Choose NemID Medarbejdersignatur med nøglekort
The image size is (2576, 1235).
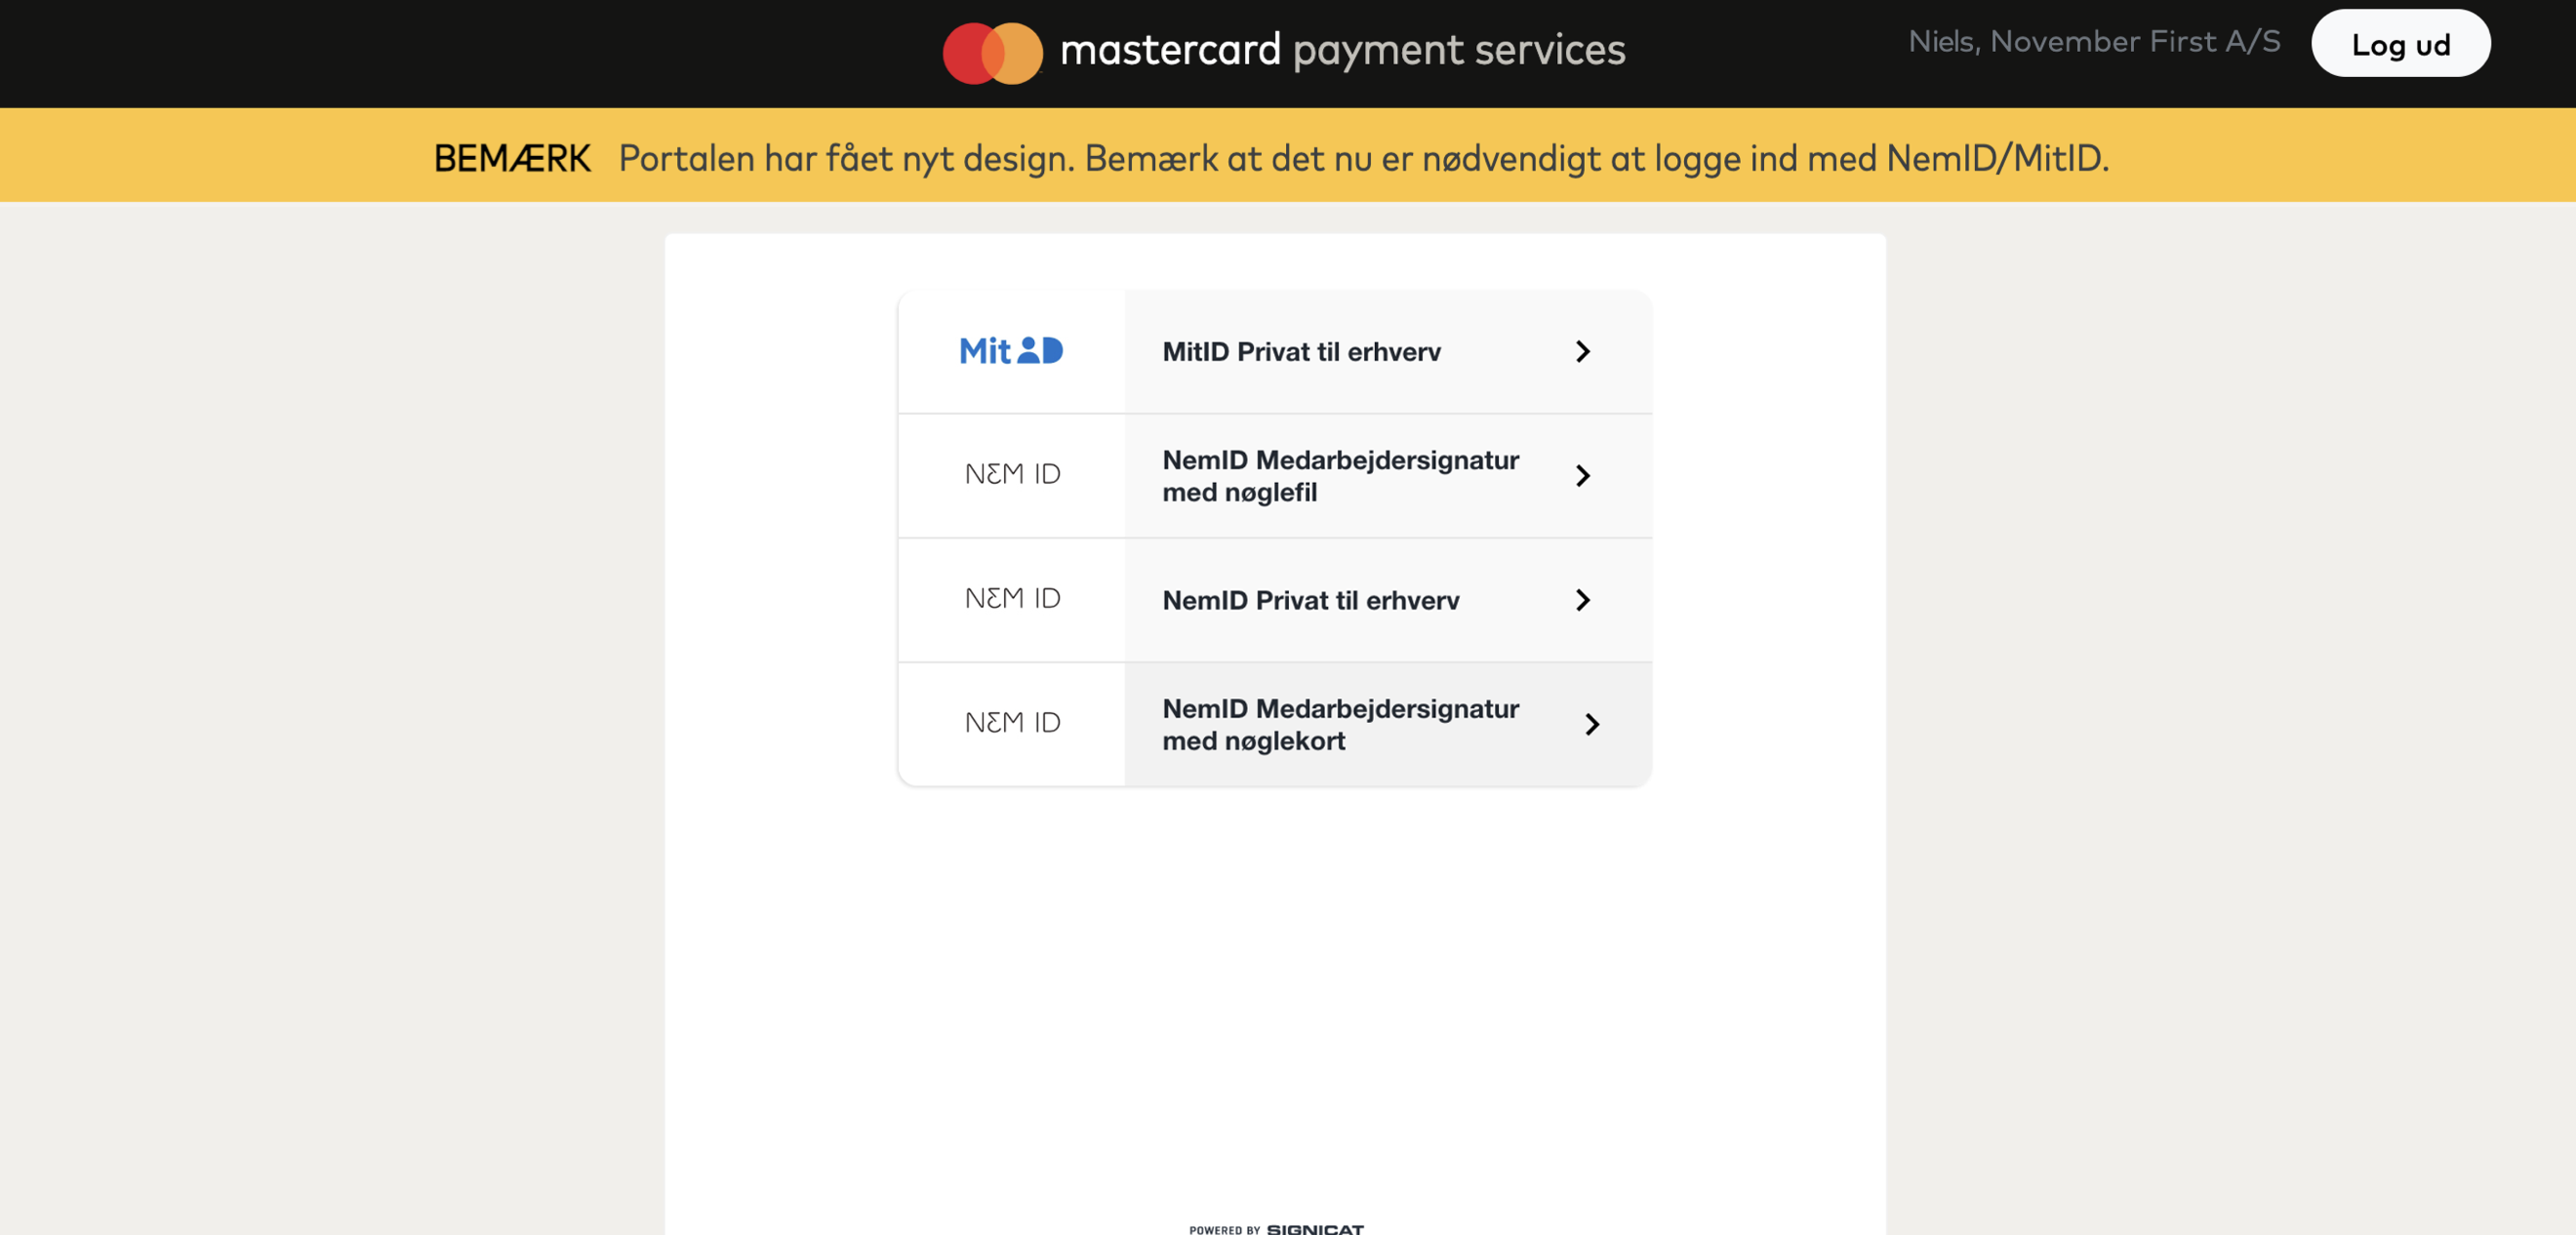point(1275,724)
